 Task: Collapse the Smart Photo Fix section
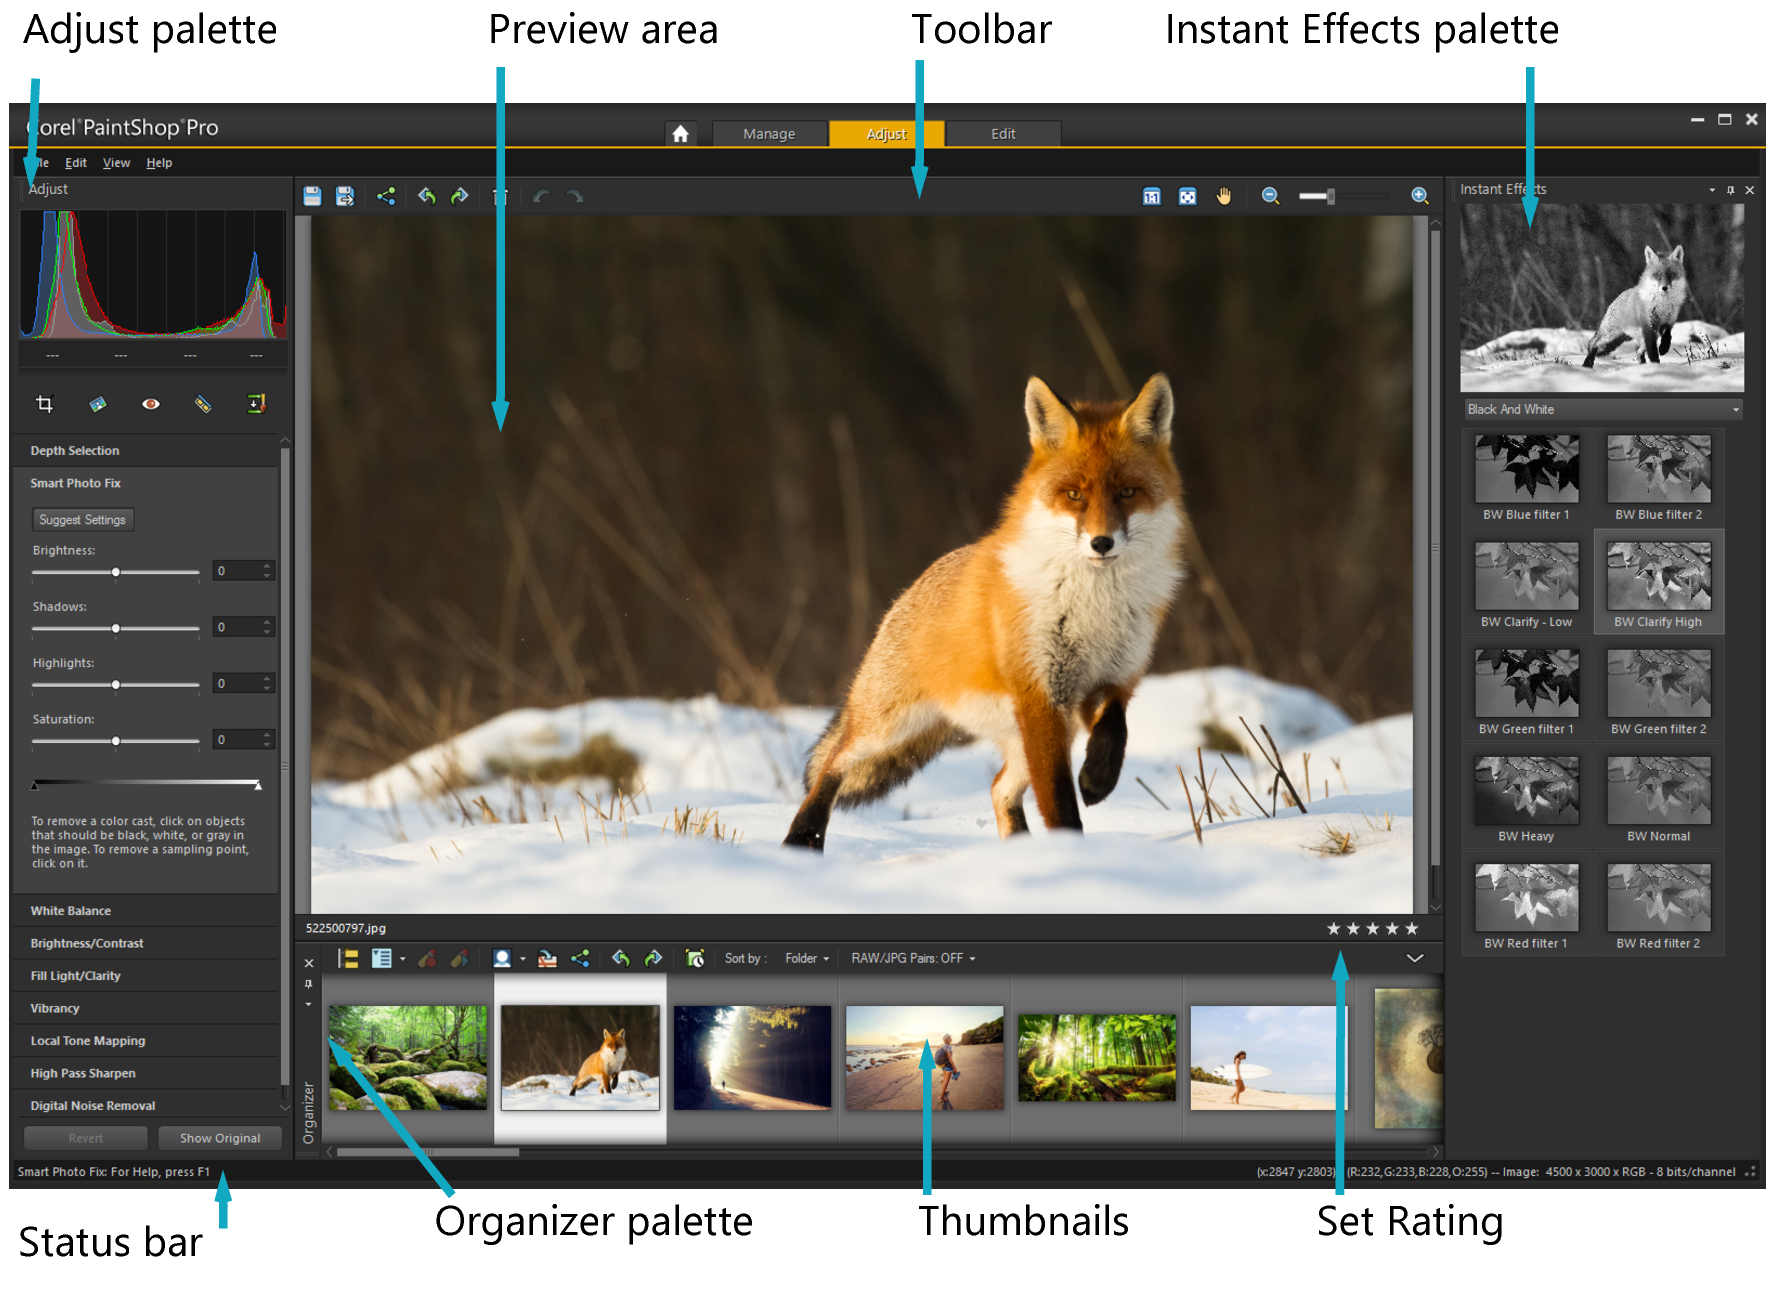(146, 483)
